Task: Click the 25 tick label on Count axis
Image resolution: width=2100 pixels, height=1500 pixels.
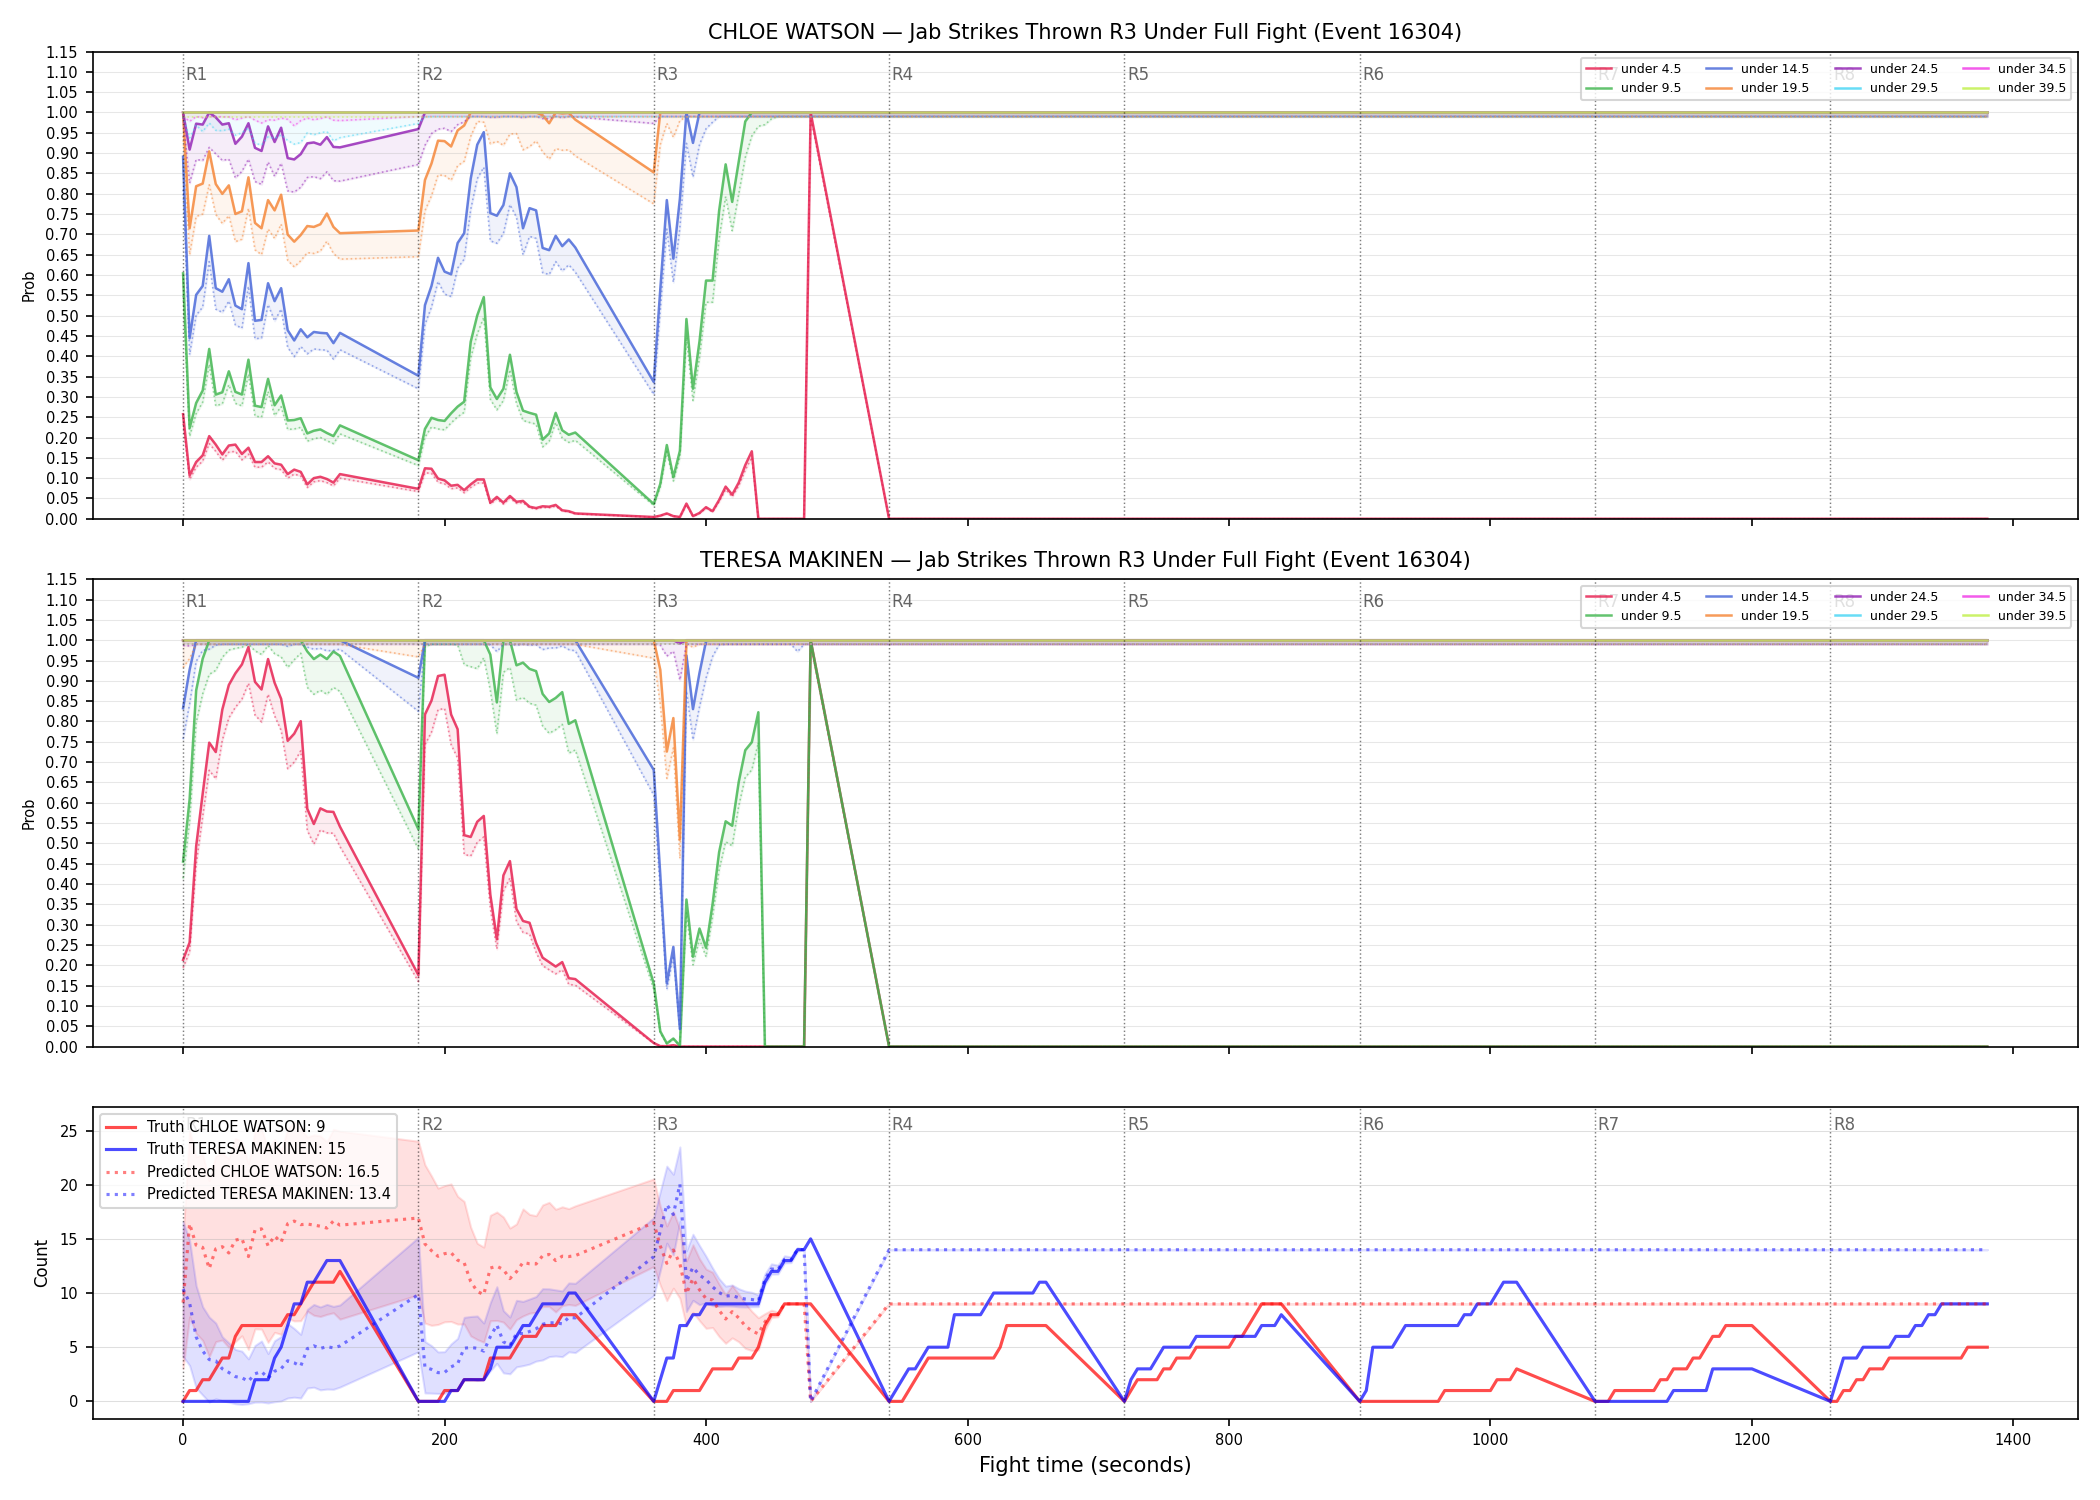Action: (x=69, y=1132)
